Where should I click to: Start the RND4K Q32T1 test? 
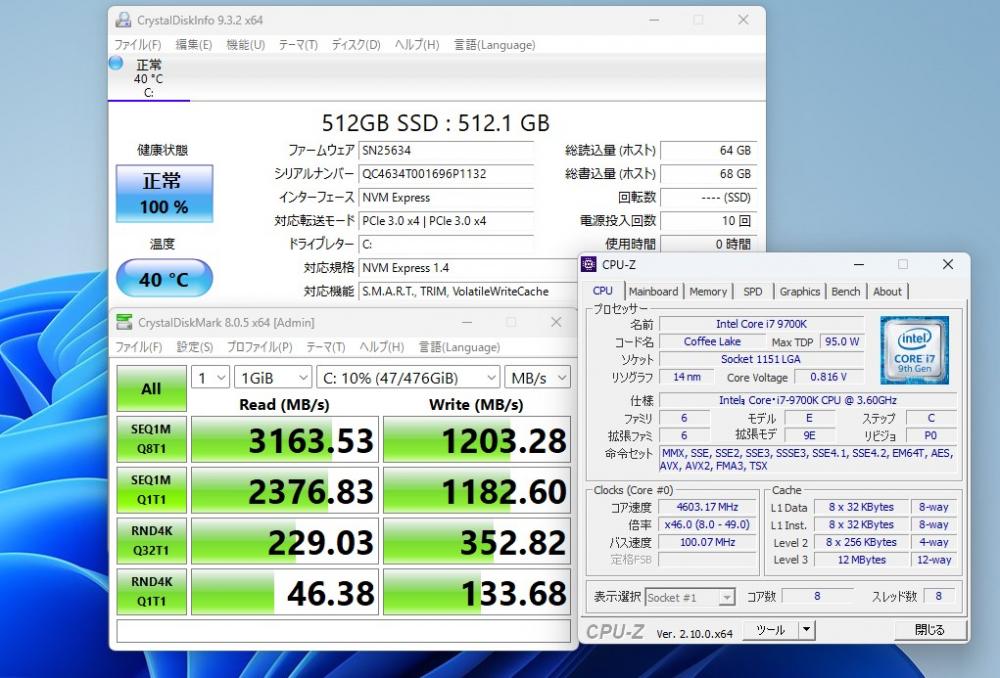(x=151, y=541)
